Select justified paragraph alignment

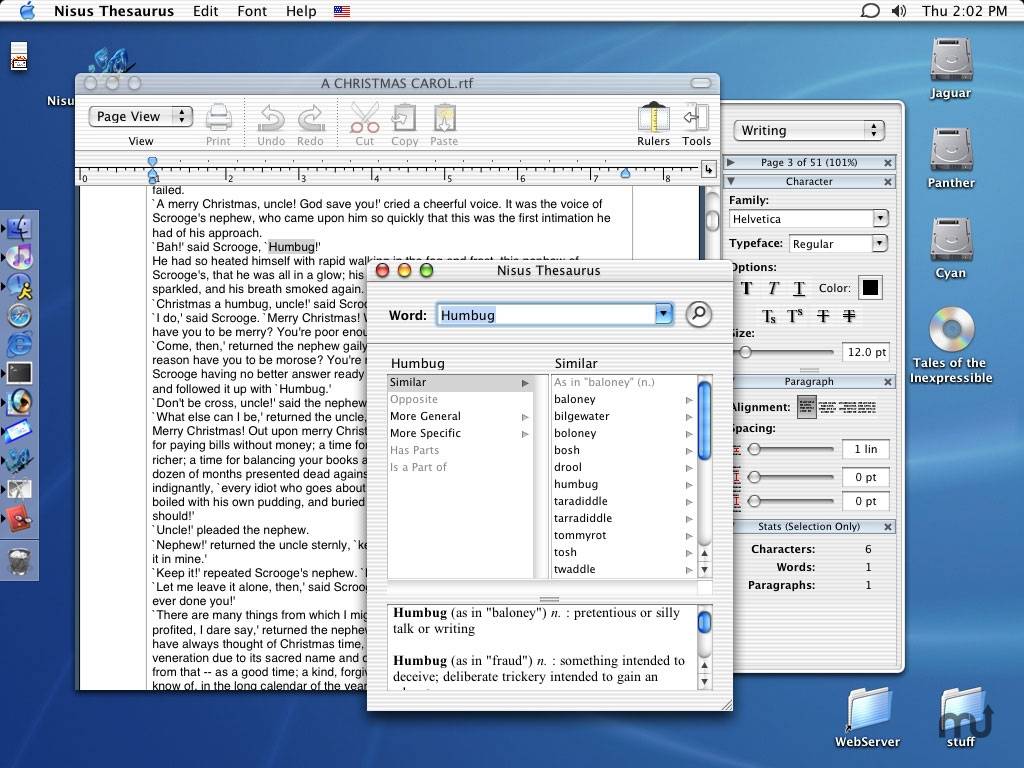(x=866, y=408)
